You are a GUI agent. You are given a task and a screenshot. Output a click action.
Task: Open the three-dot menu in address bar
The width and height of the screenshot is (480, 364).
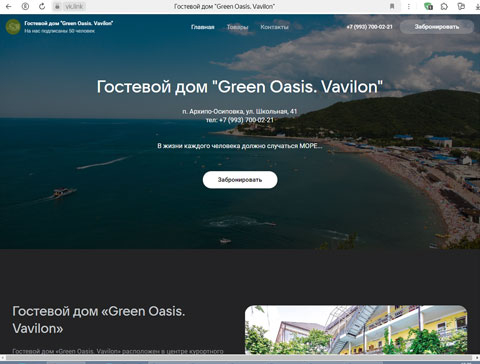409,6
